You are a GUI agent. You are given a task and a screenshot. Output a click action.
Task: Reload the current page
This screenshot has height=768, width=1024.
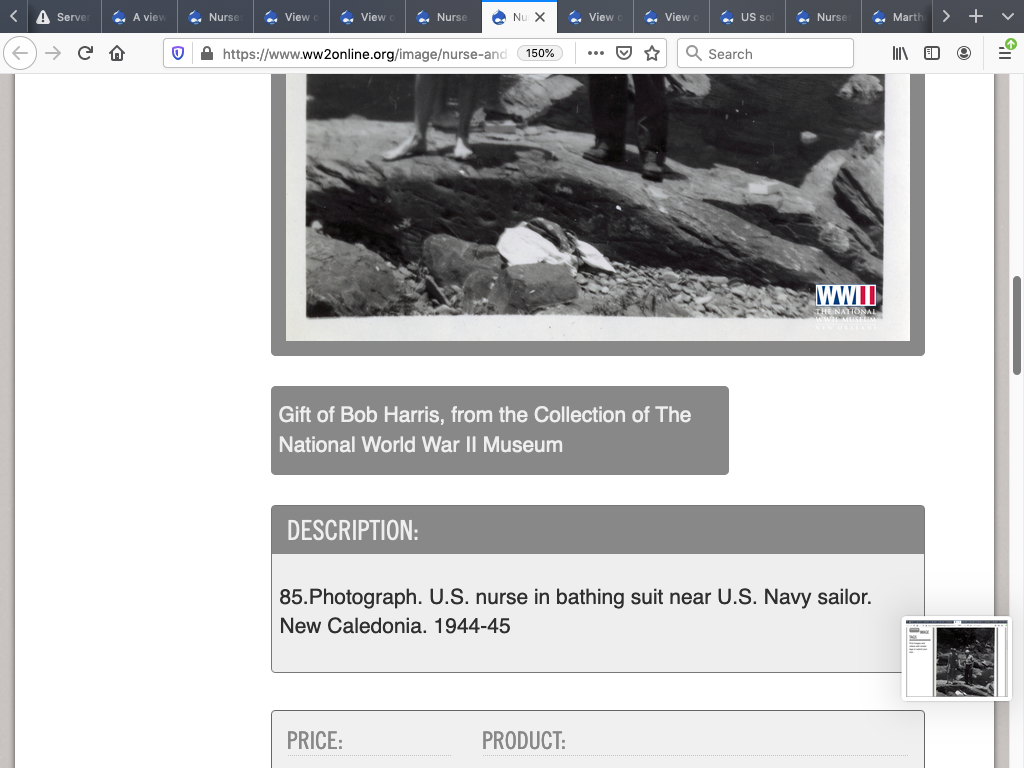(85, 54)
